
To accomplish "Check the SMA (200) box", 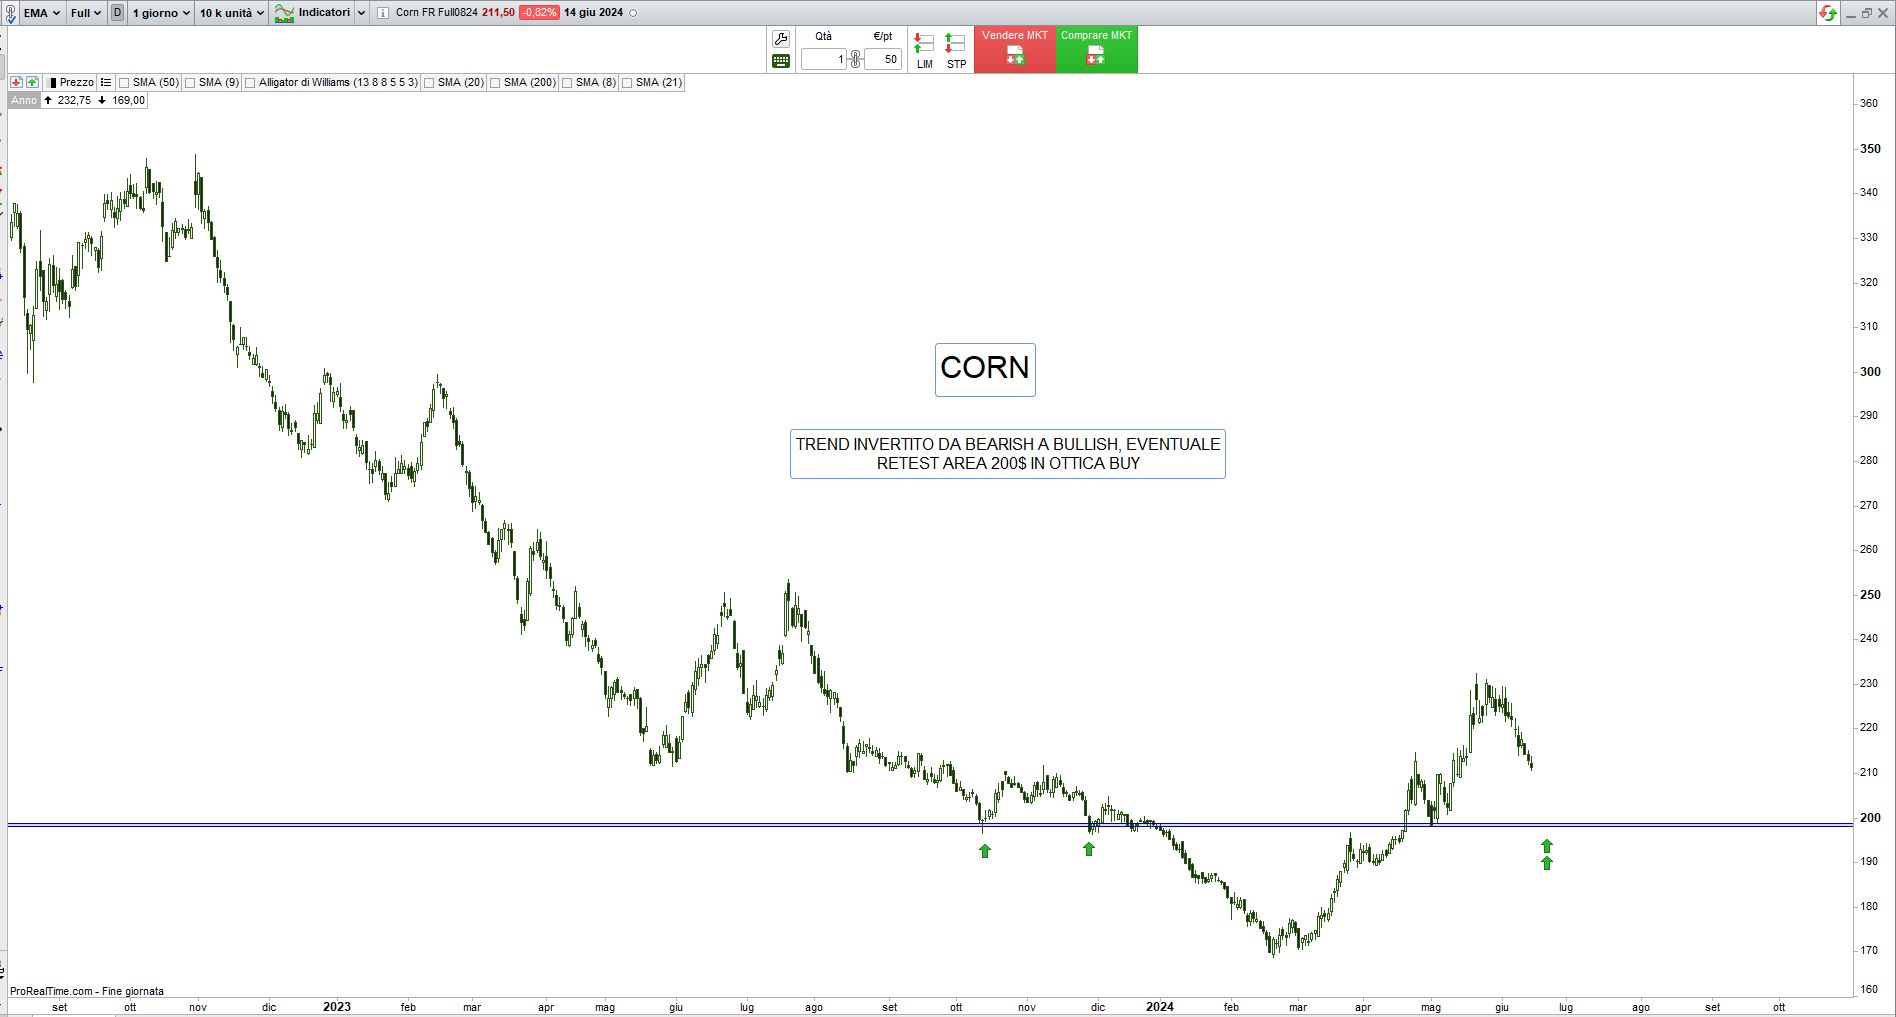I will (495, 83).
